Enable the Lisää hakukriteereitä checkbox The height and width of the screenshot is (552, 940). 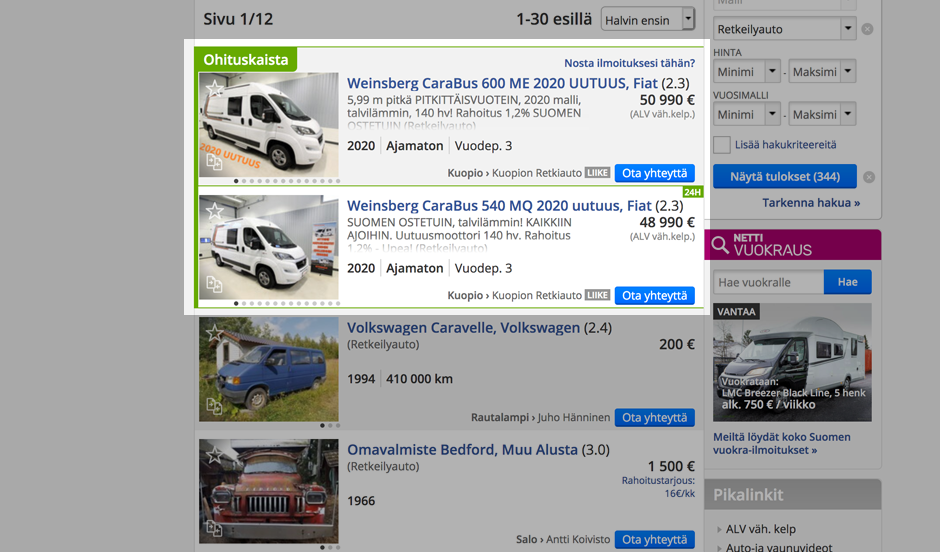pos(721,145)
